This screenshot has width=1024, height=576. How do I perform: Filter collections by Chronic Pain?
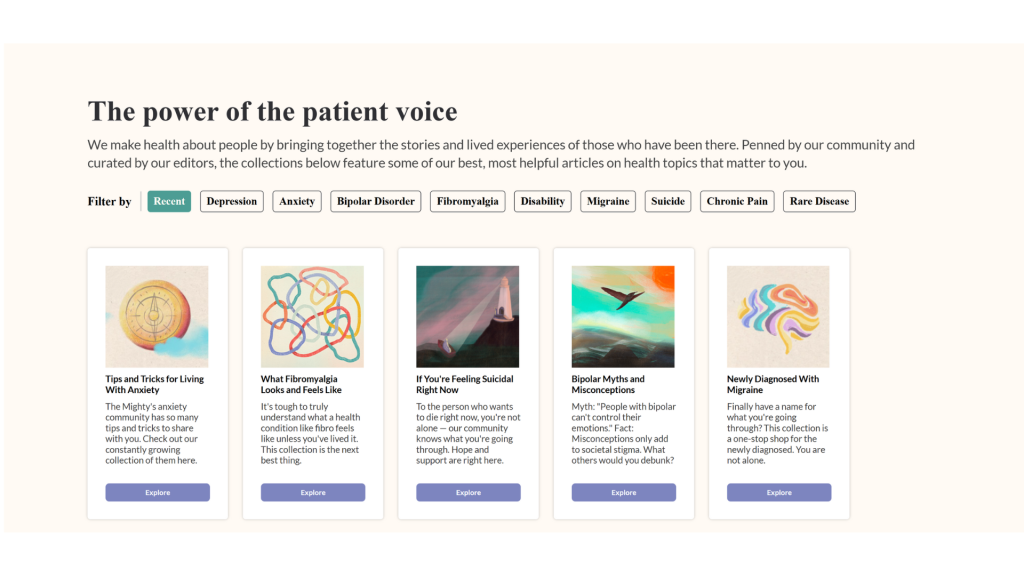pyautogui.click(x=736, y=201)
